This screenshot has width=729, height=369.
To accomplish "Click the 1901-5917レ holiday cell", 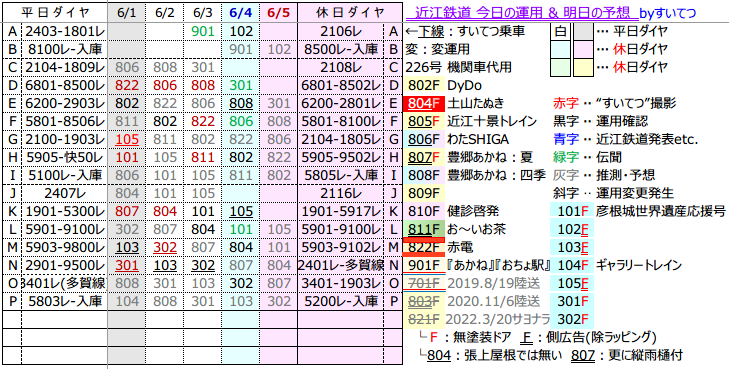I will click(341, 211).
